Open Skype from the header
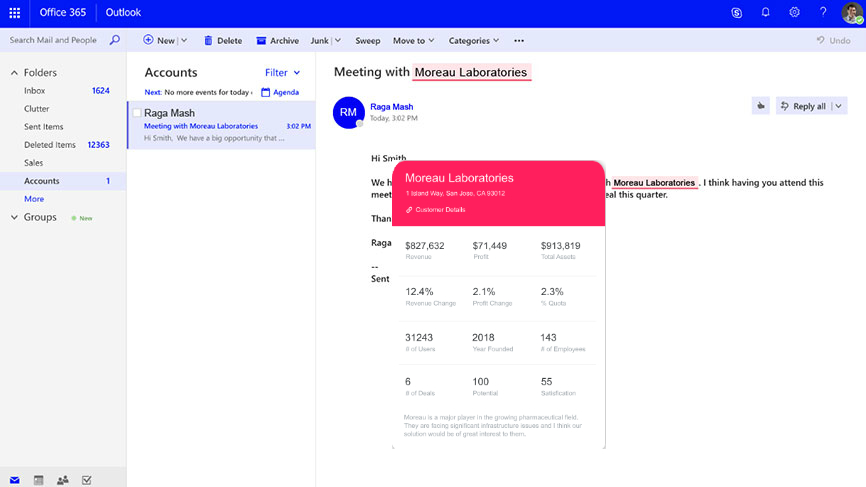 [x=737, y=13]
